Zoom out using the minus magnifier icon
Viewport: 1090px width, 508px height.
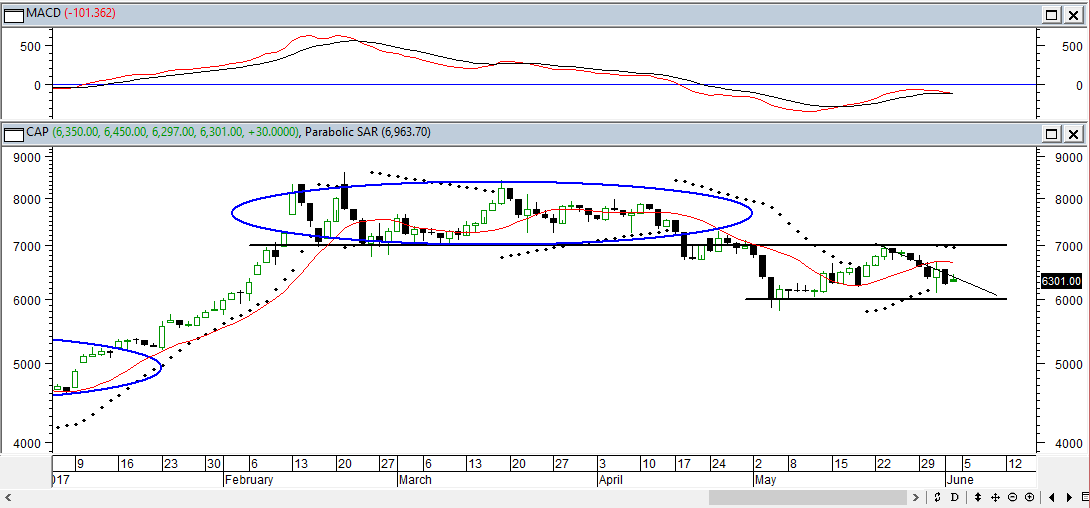pos(1012,498)
